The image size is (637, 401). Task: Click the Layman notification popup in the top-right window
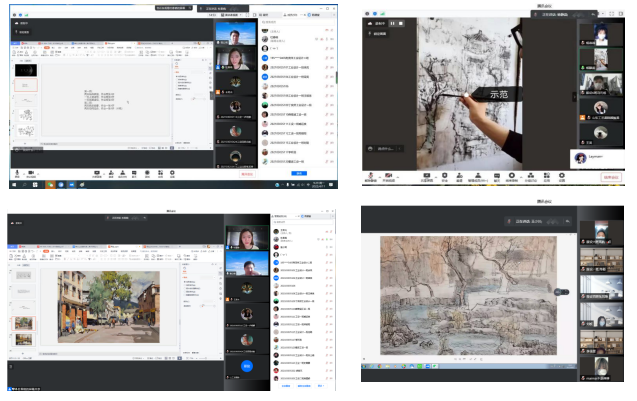point(598,158)
